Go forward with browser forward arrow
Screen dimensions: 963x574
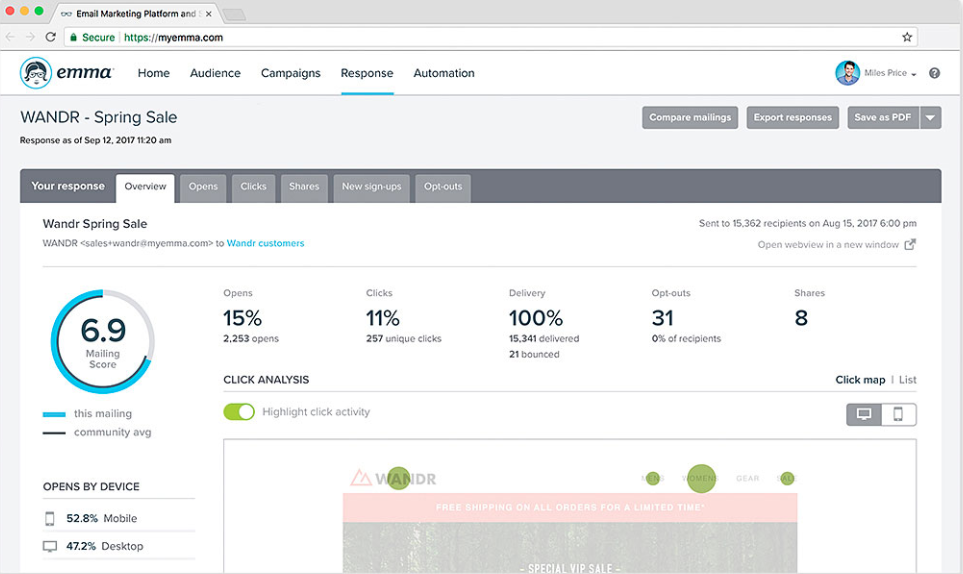pyautogui.click(x=30, y=37)
